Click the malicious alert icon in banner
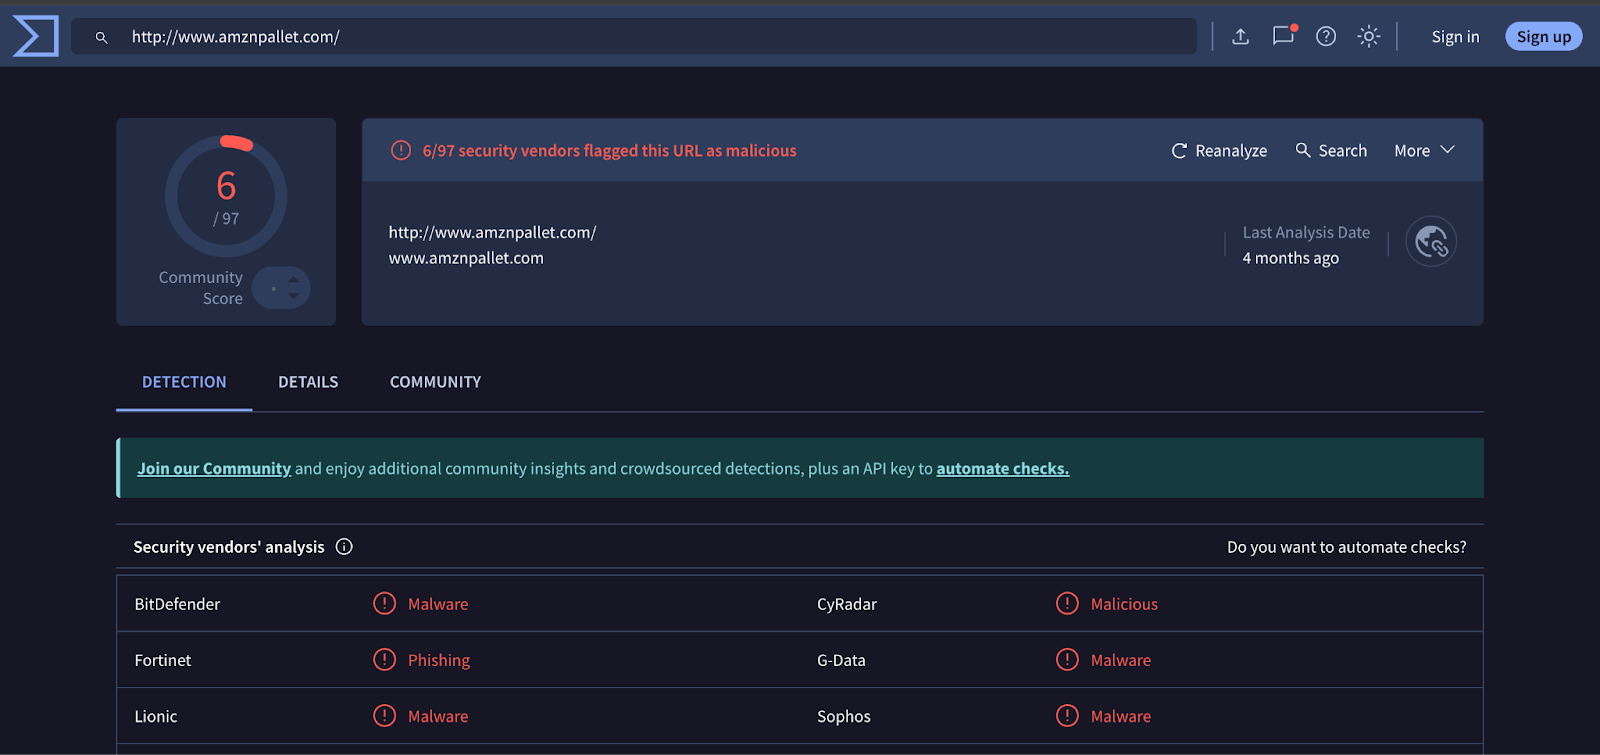This screenshot has width=1600, height=755. point(401,150)
